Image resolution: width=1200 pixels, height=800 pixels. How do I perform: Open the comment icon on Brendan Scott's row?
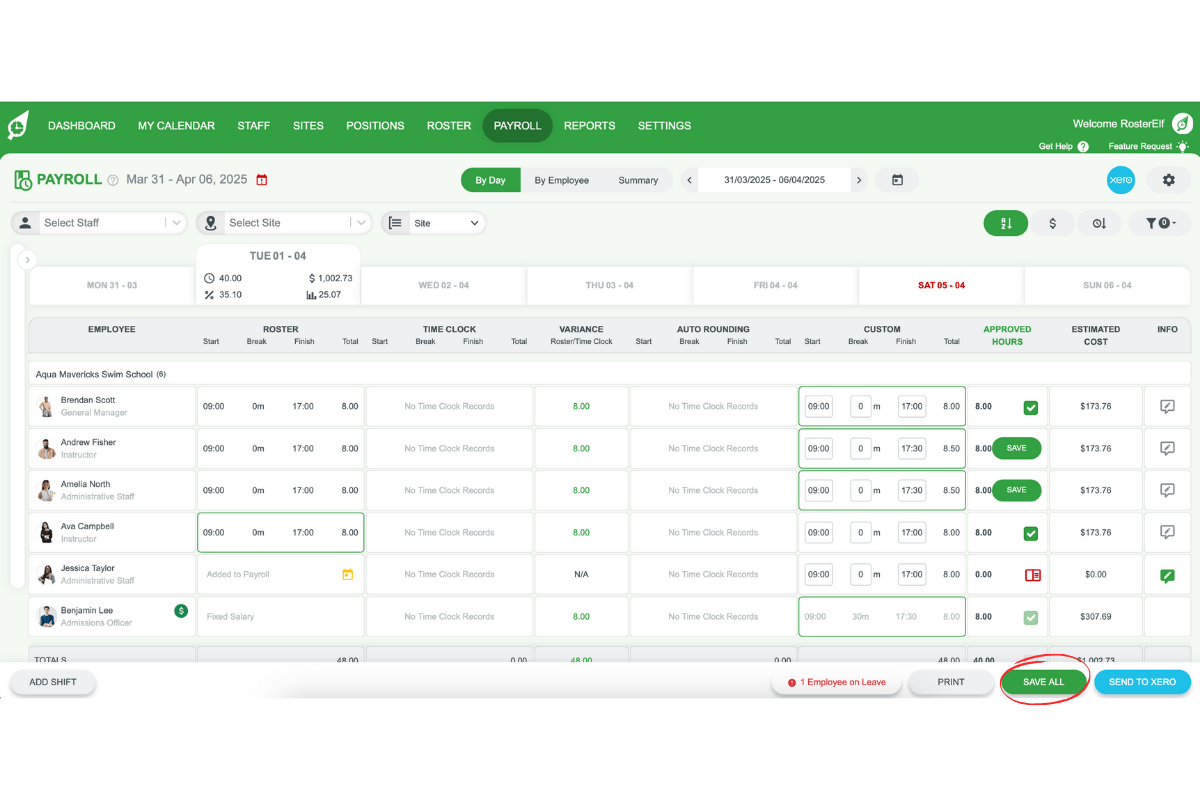click(x=1167, y=406)
